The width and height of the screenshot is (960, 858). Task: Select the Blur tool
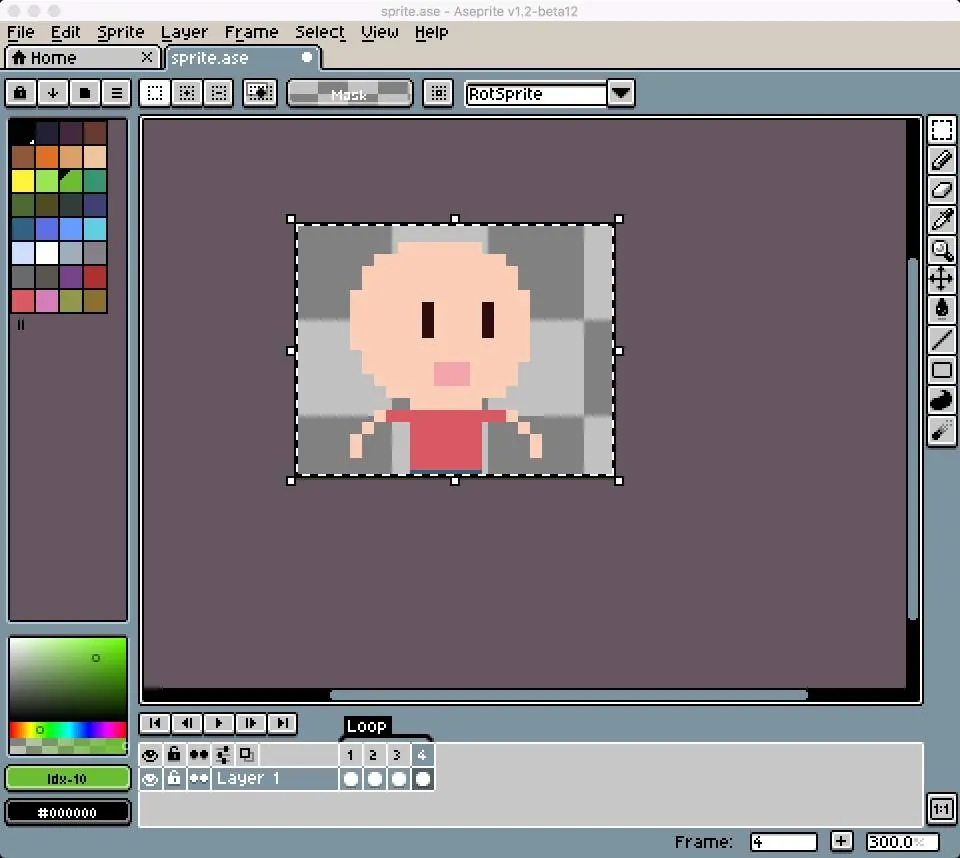(x=942, y=431)
